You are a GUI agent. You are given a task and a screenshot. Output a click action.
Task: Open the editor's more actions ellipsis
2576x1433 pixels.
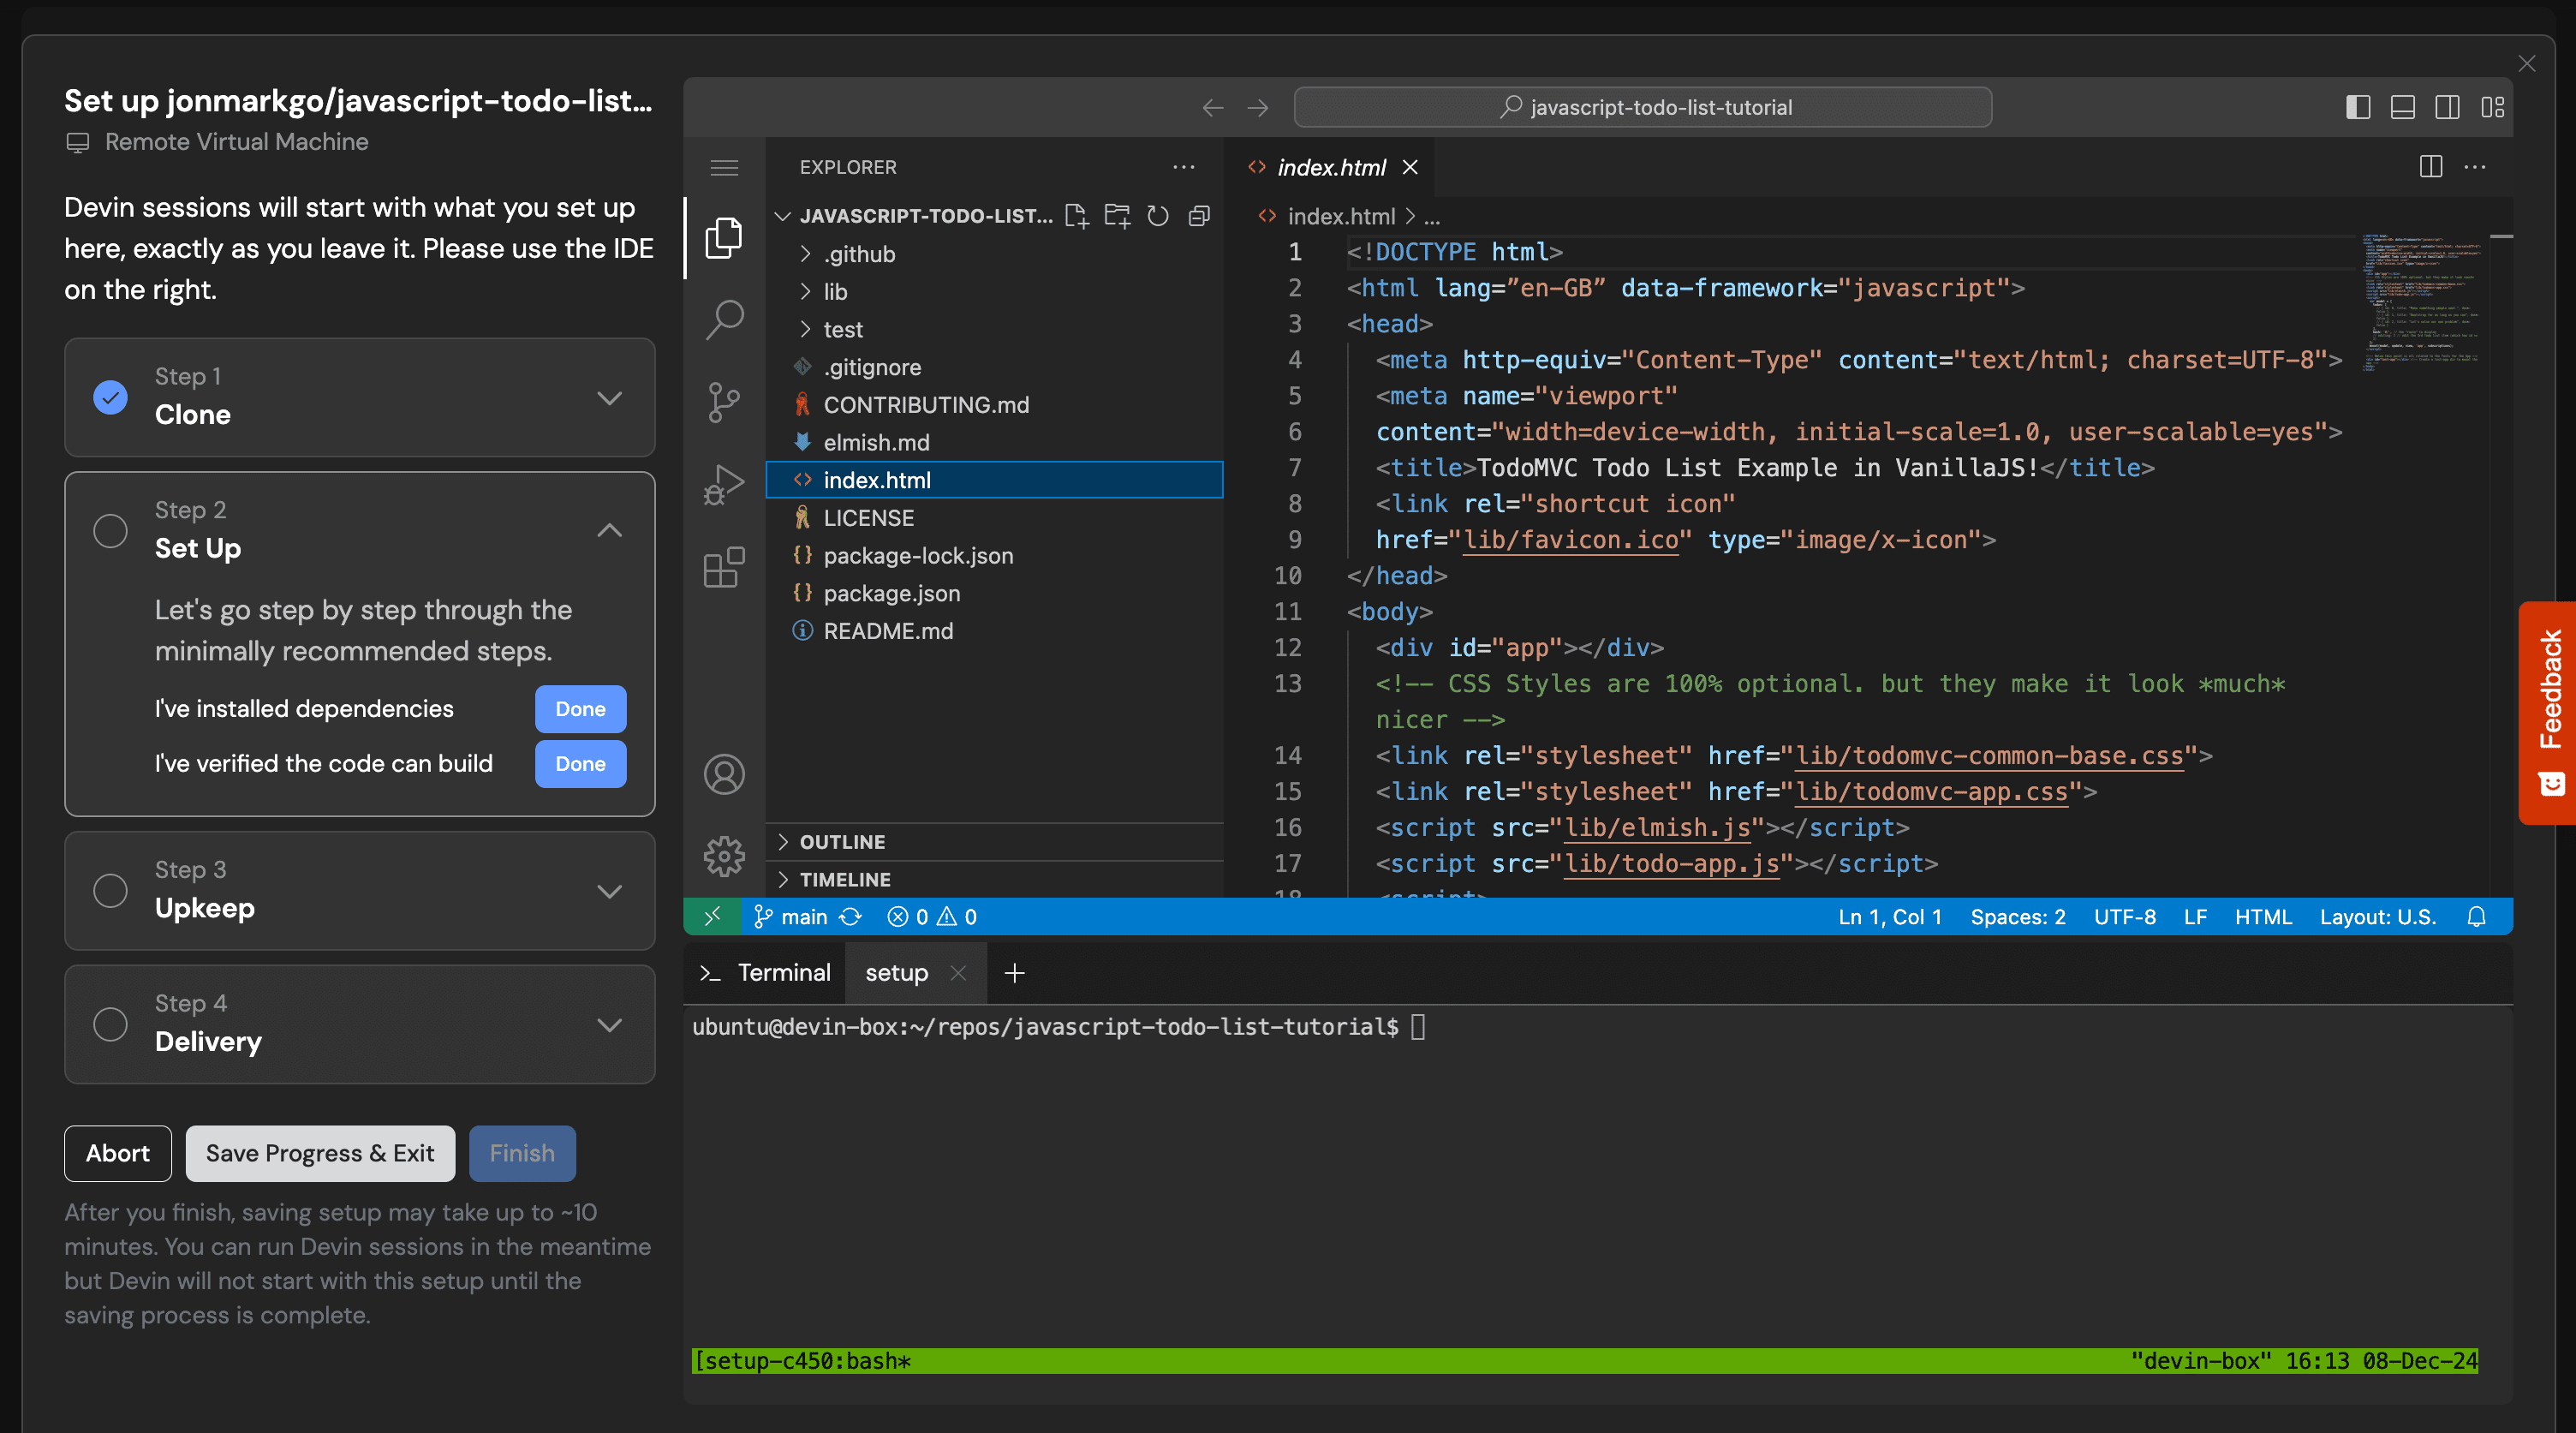click(x=2475, y=167)
